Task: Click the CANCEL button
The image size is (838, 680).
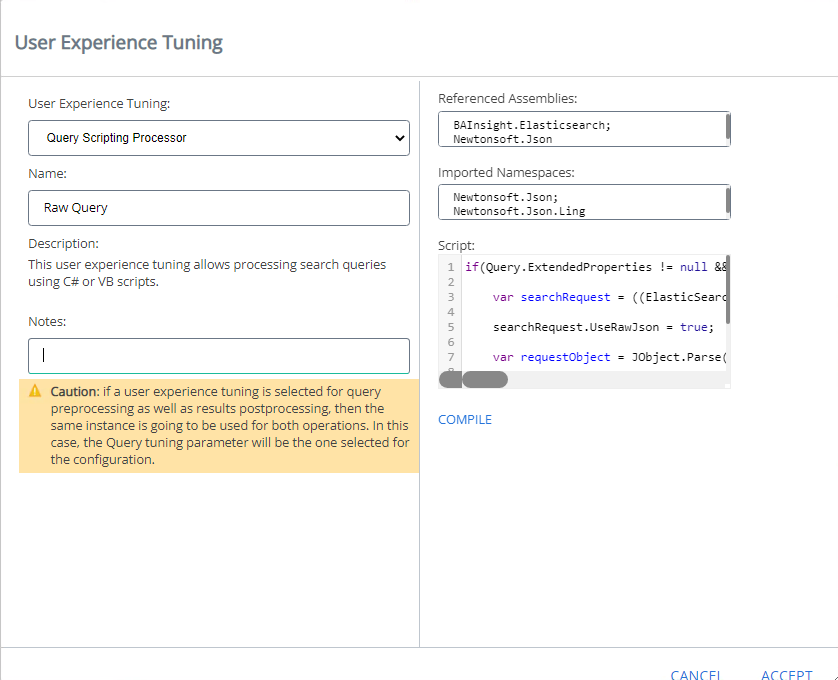Action: [x=696, y=675]
